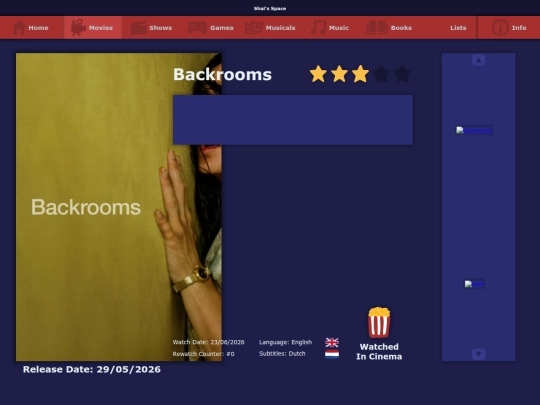Screen dimensions: 540x405
Task: Click the popcorn bucket icon
Action: coord(379,322)
